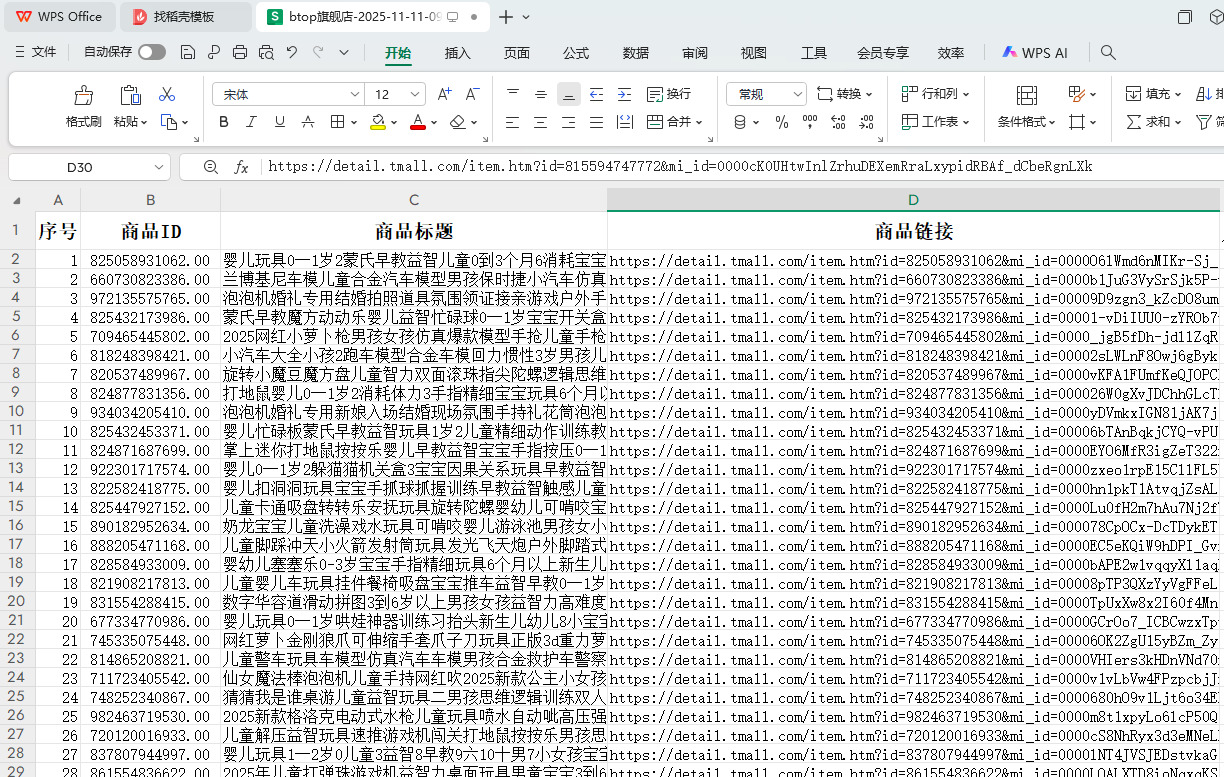Apply the yellow fill color swatch
This screenshot has height=777, width=1224.
[x=377, y=122]
